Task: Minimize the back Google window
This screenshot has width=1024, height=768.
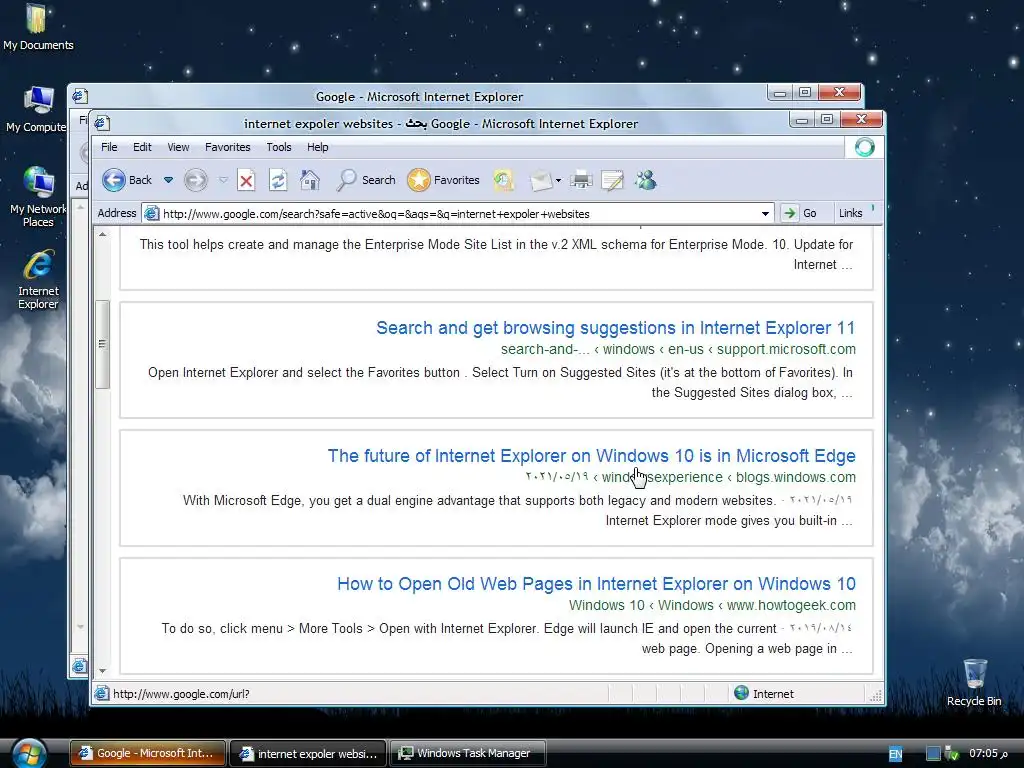Action: (x=780, y=93)
